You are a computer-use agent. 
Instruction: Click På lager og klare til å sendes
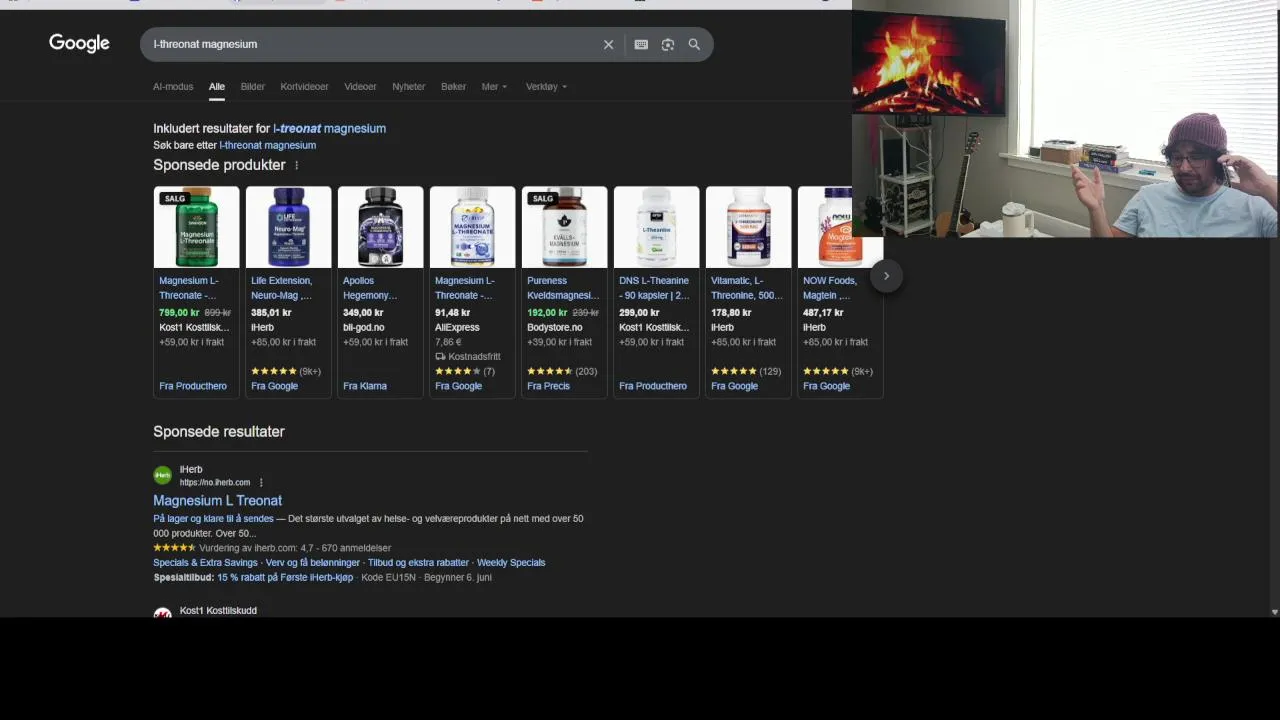(x=213, y=519)
